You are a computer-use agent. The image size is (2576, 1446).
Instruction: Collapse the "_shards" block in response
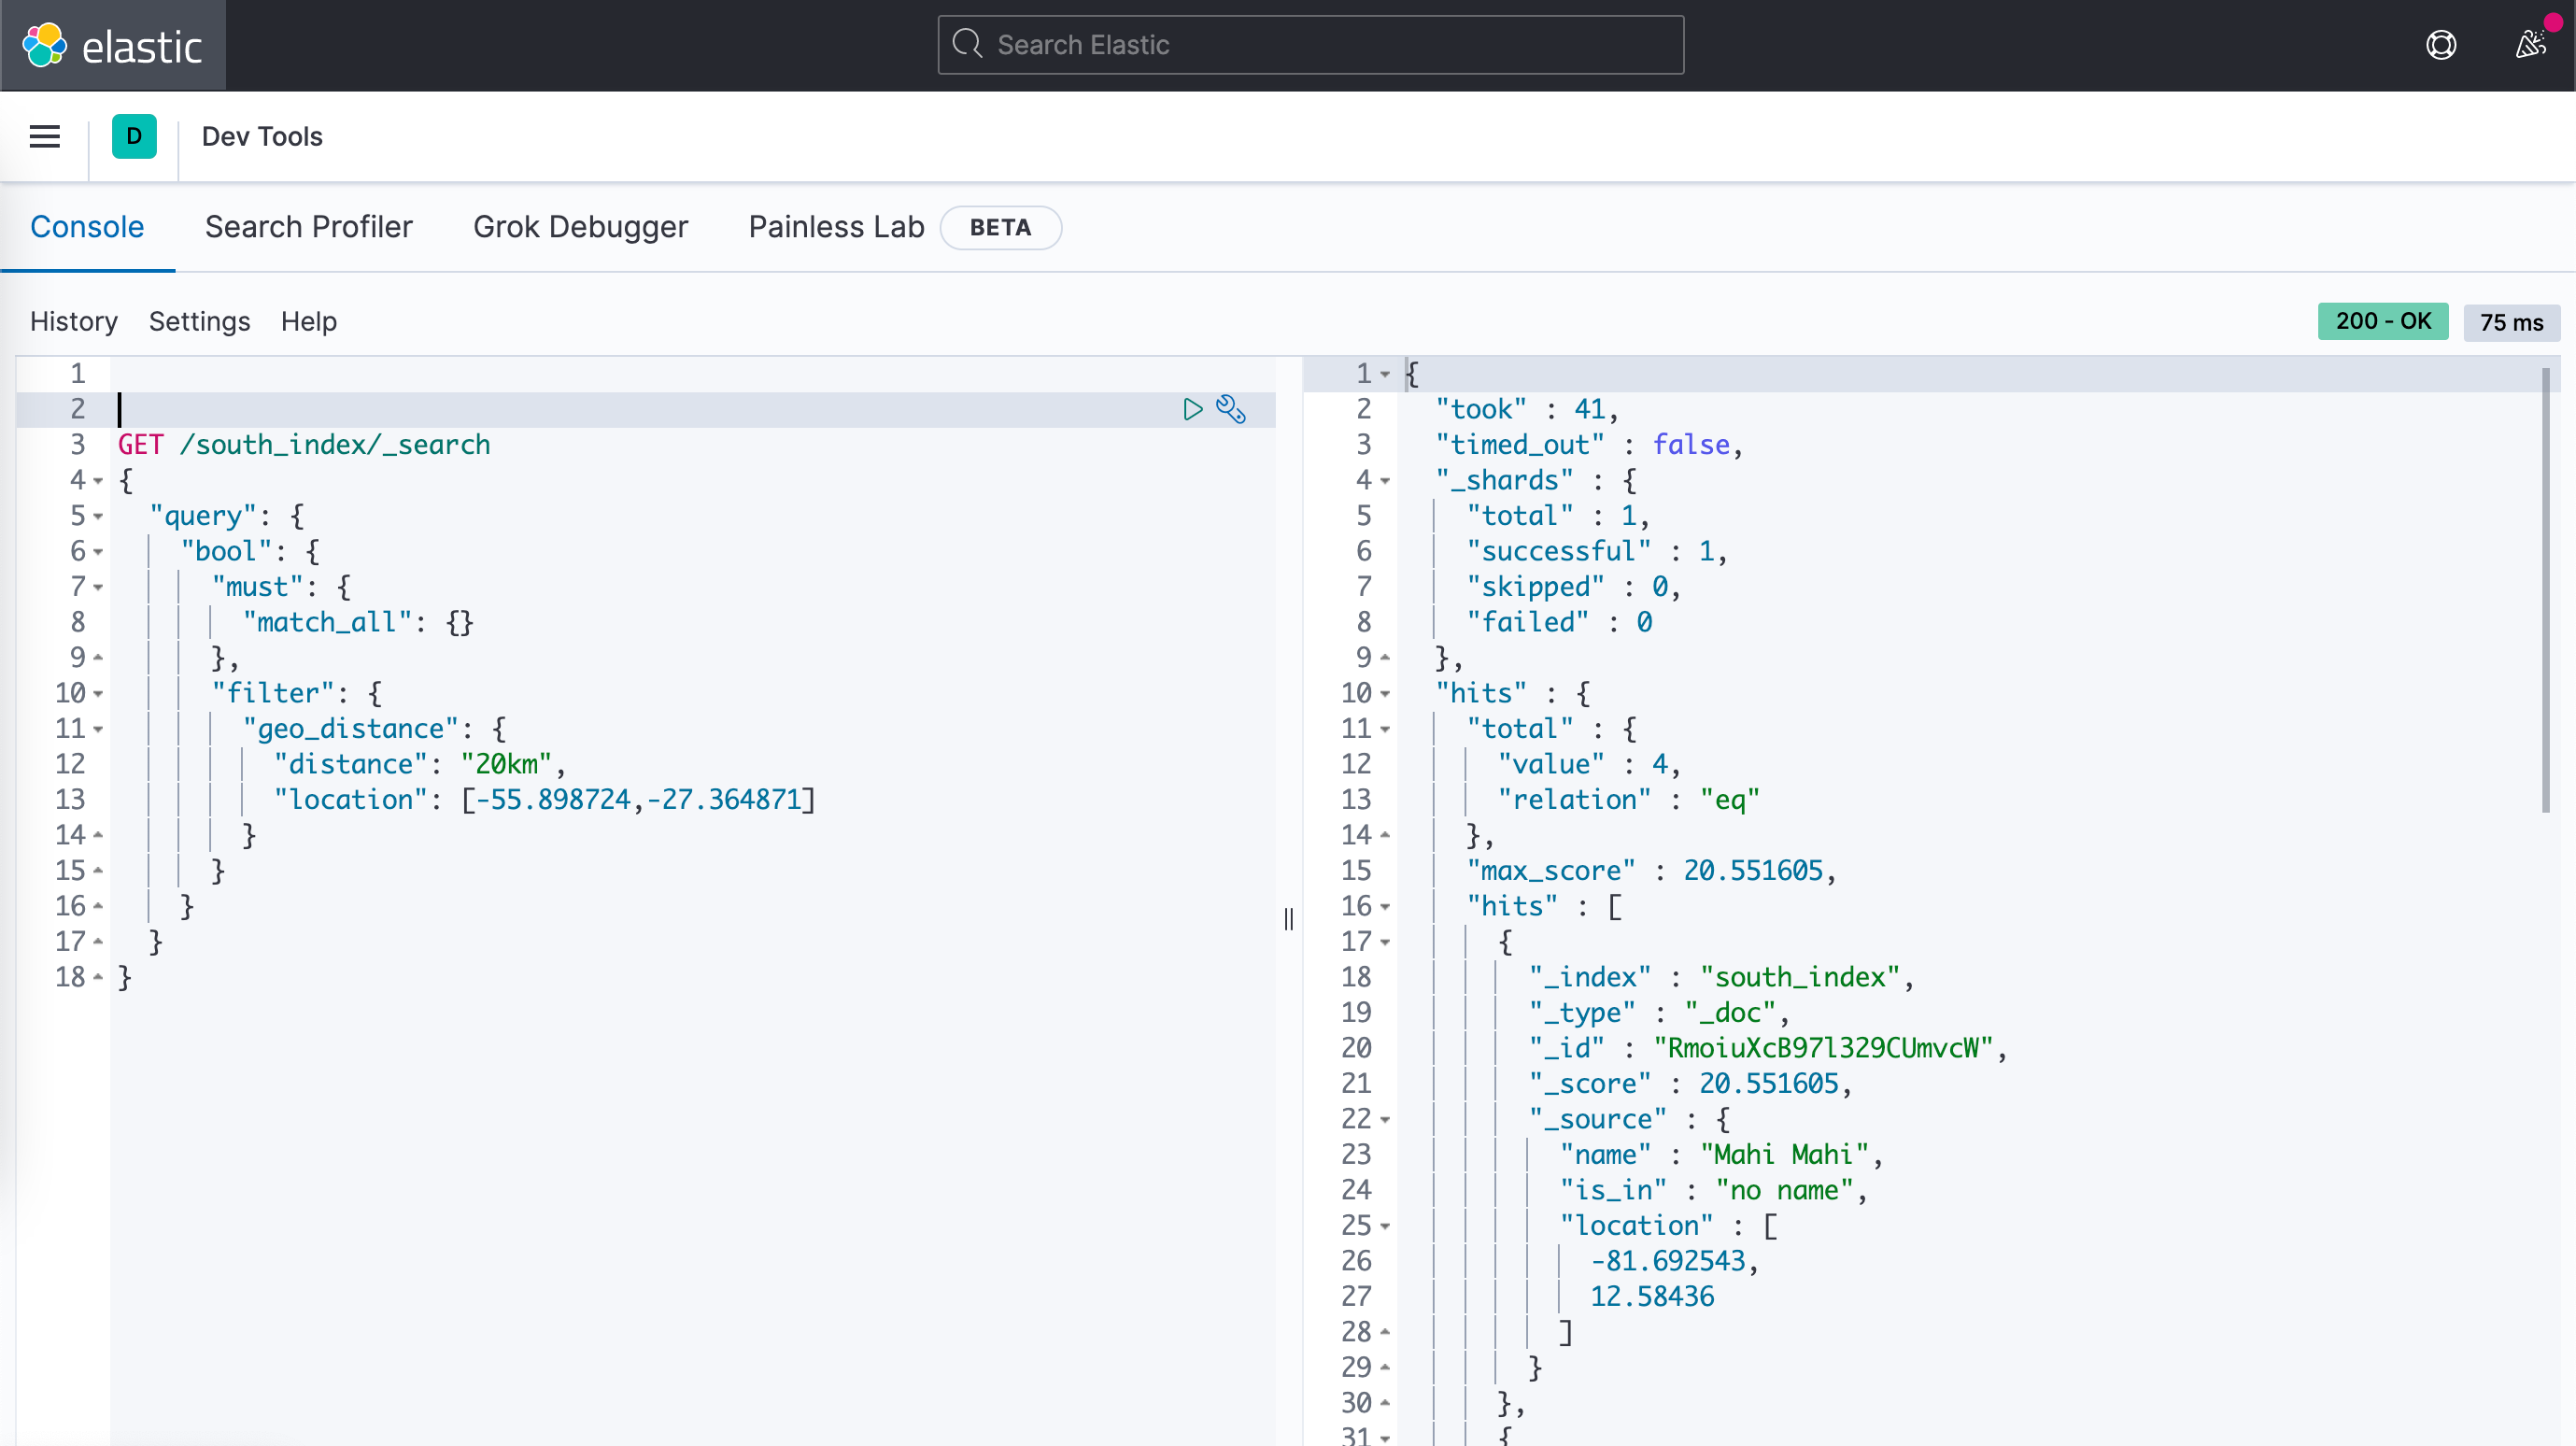(x=1385, y=481)
